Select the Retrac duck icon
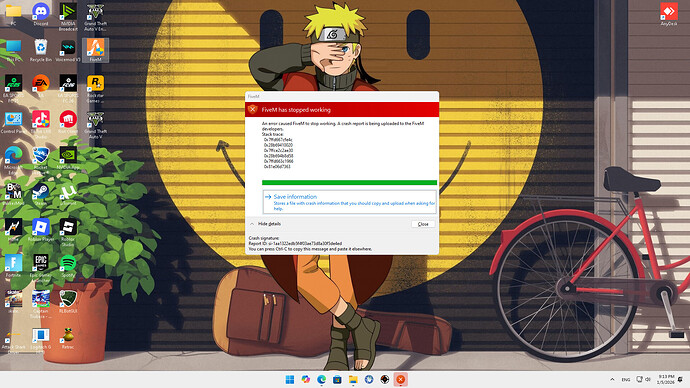Image resolution: width=690 pixels, height=388 pixels. [68, 337]
